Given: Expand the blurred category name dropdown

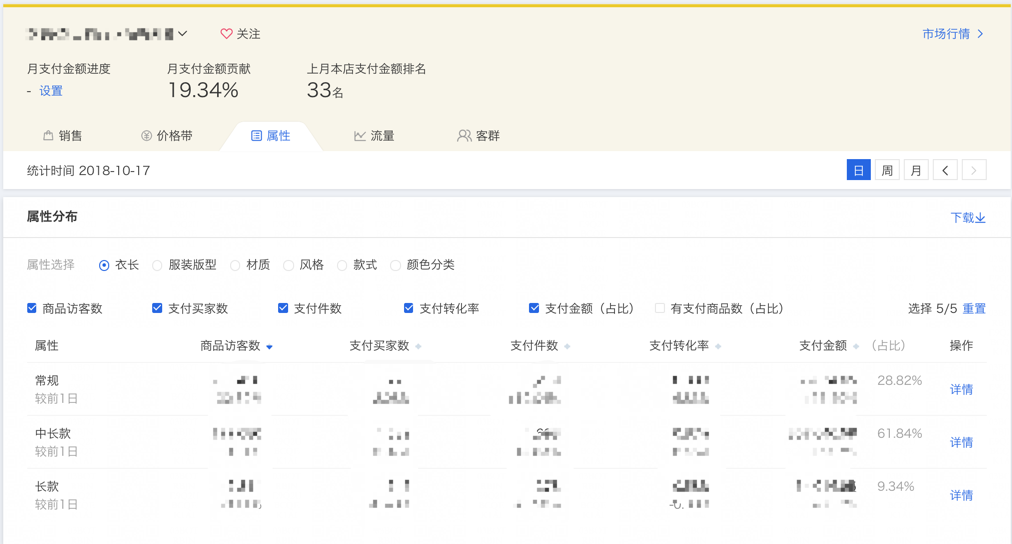Looking at the screenshot, I should (x=183, y=34).
